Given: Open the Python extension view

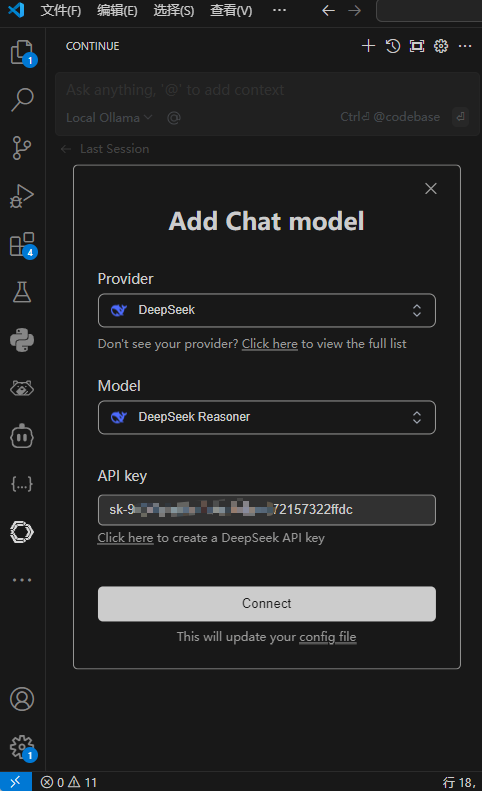Looking at the screenshot, I should click(22, 340).
